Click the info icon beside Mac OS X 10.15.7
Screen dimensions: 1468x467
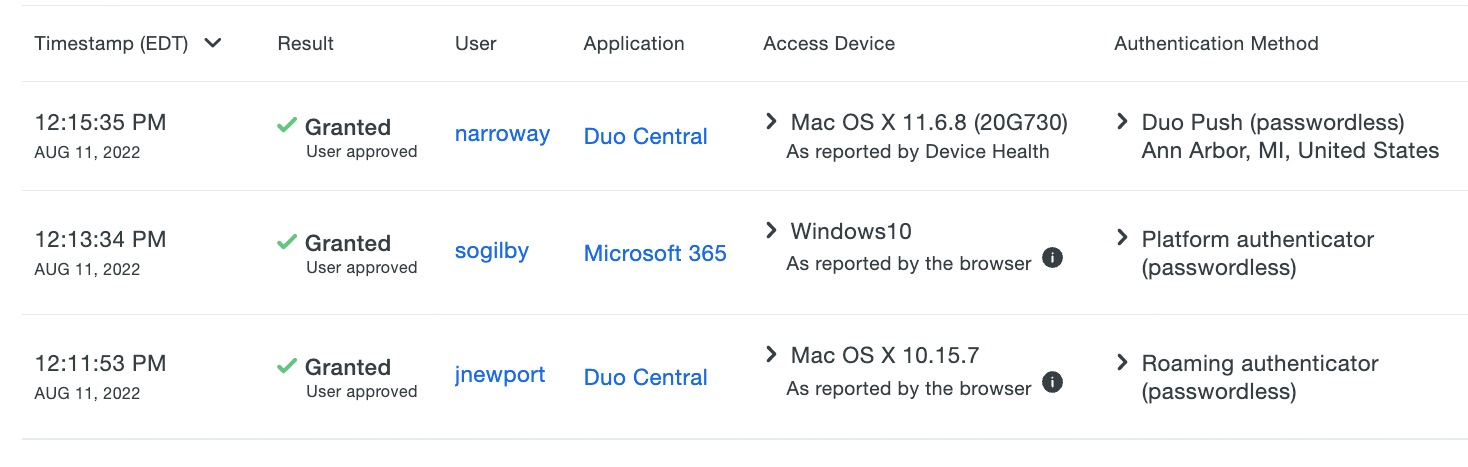[1052, 382]
